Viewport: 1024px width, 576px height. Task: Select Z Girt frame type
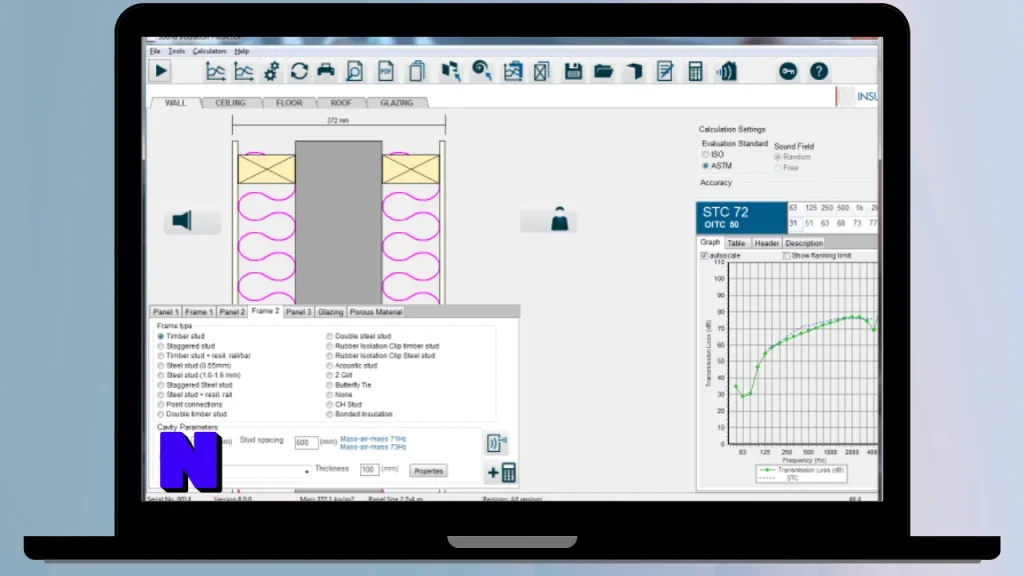coord(330,376)
